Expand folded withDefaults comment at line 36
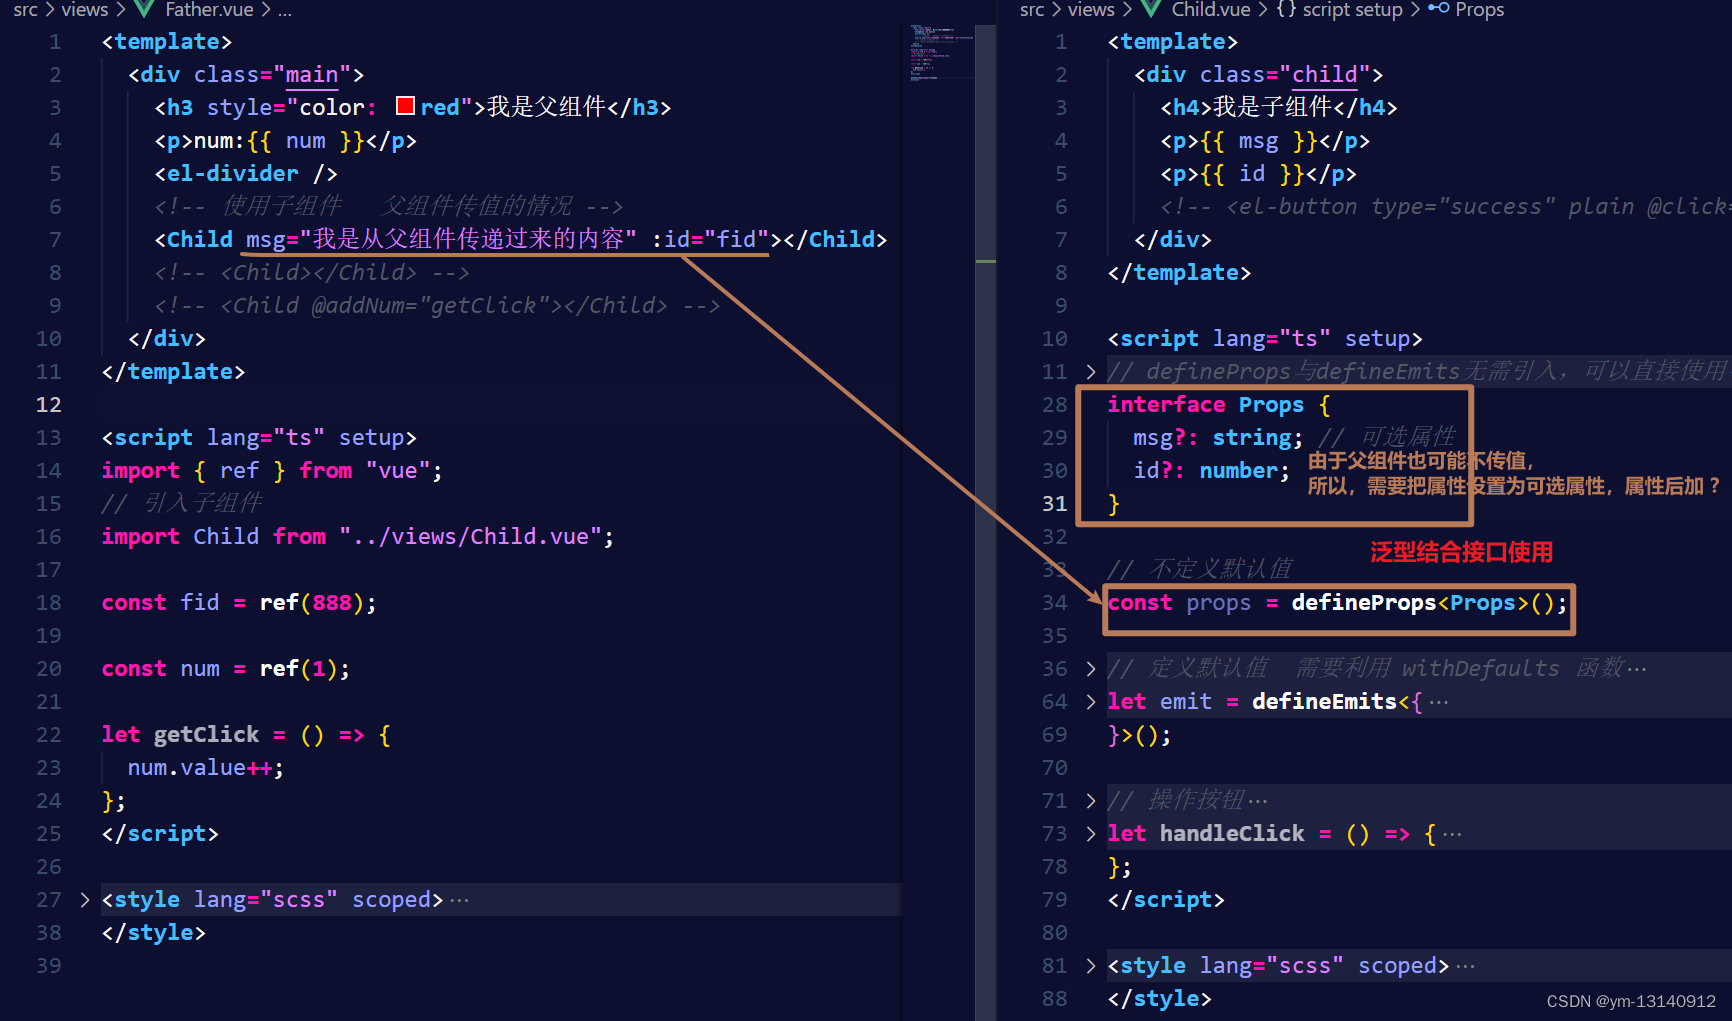Viewport: 1732px width, 1021px height. (x=1091, y=669)
